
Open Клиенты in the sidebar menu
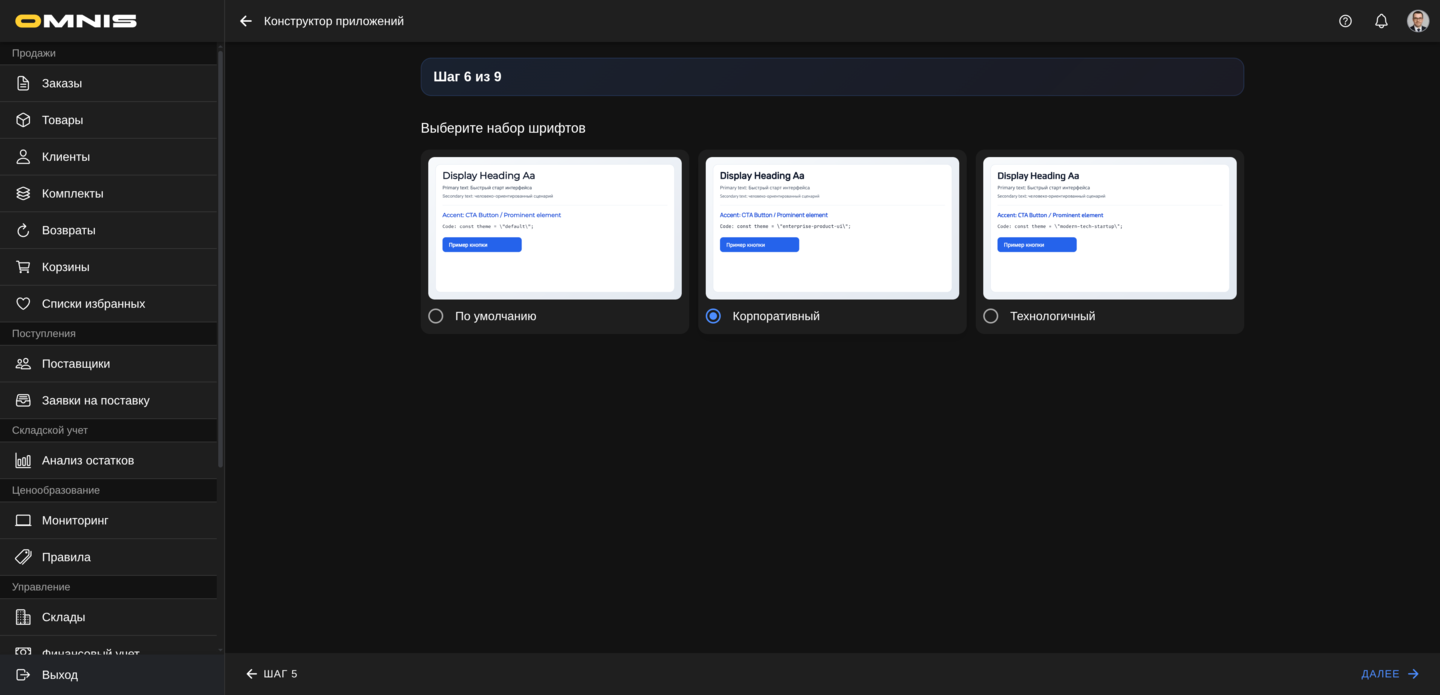tap(66, 157)
